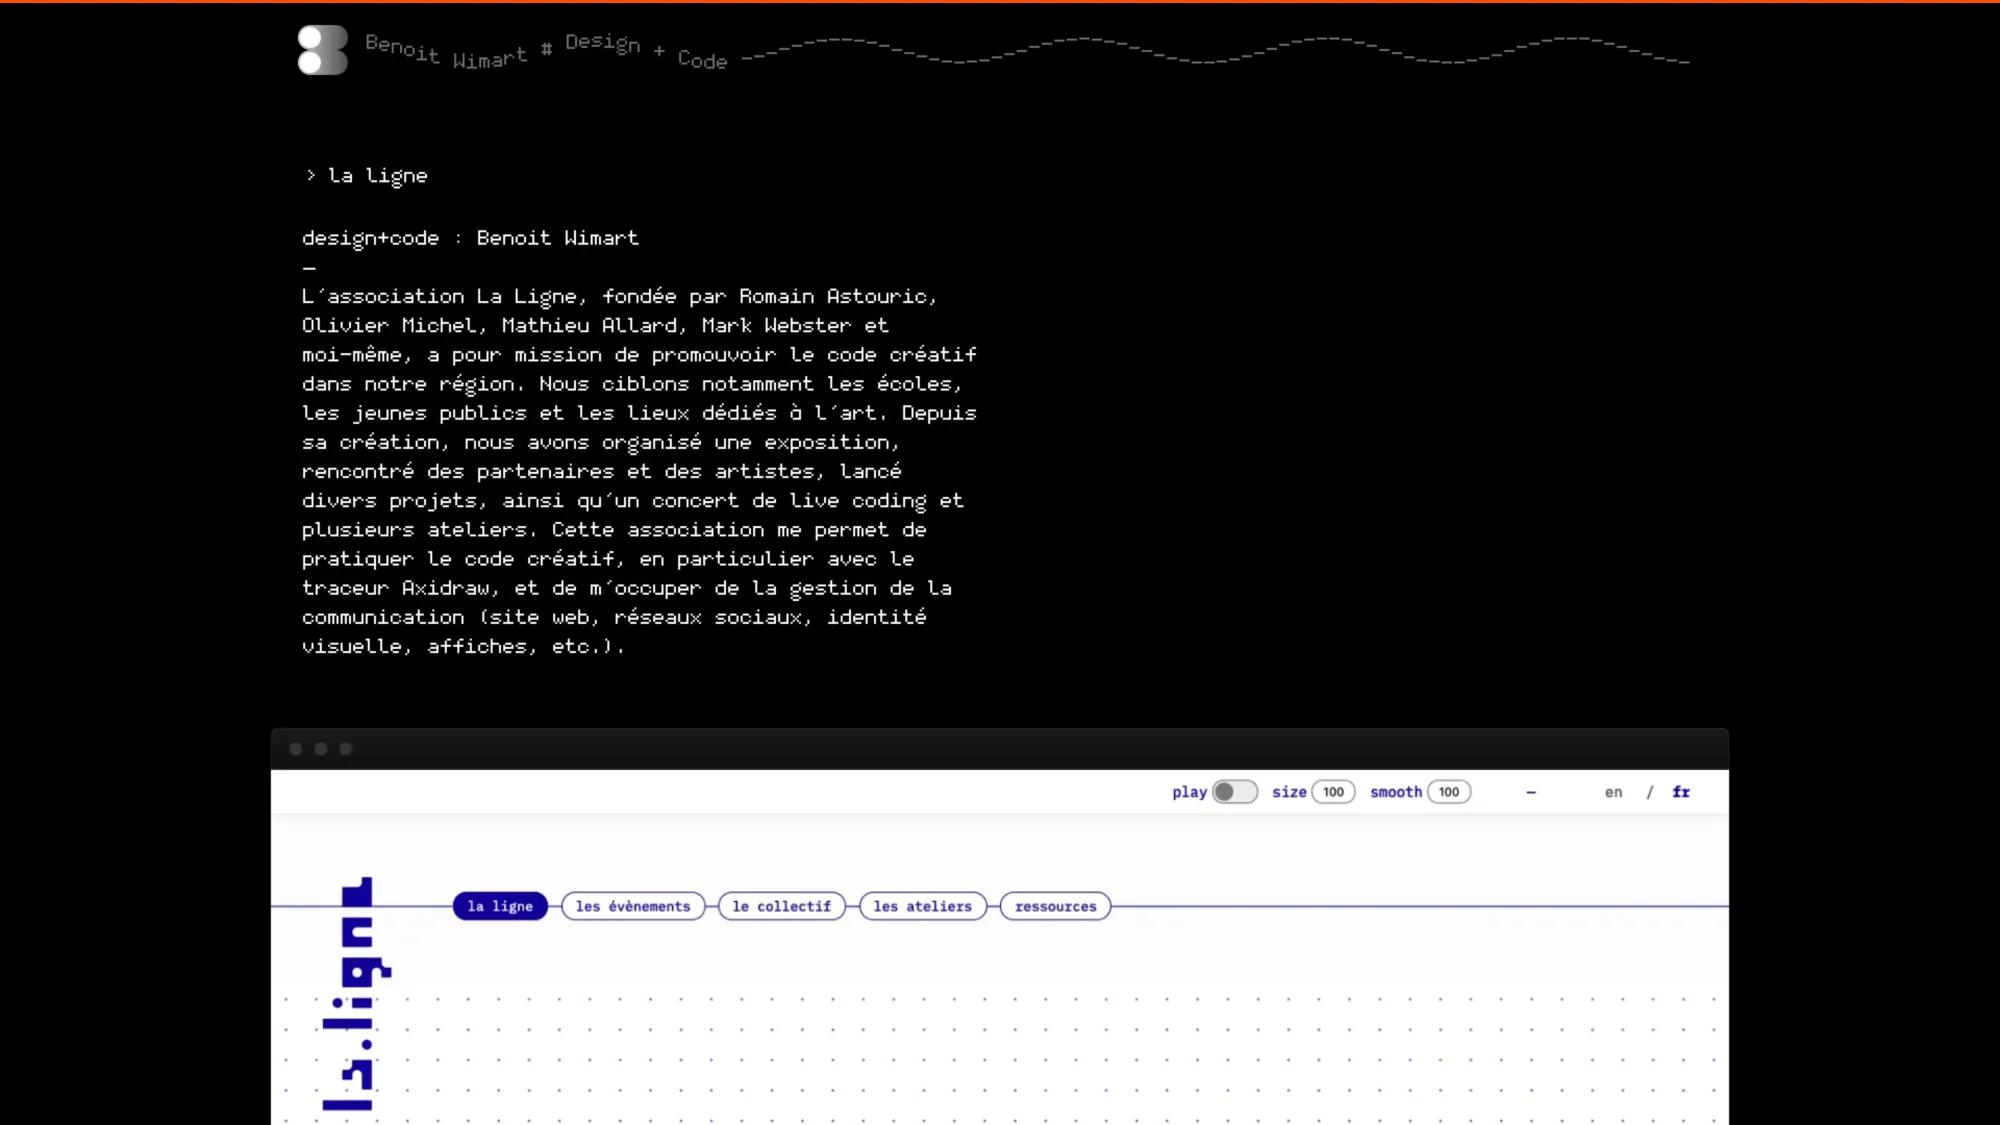Toggle the play switch

(1234, 792)
